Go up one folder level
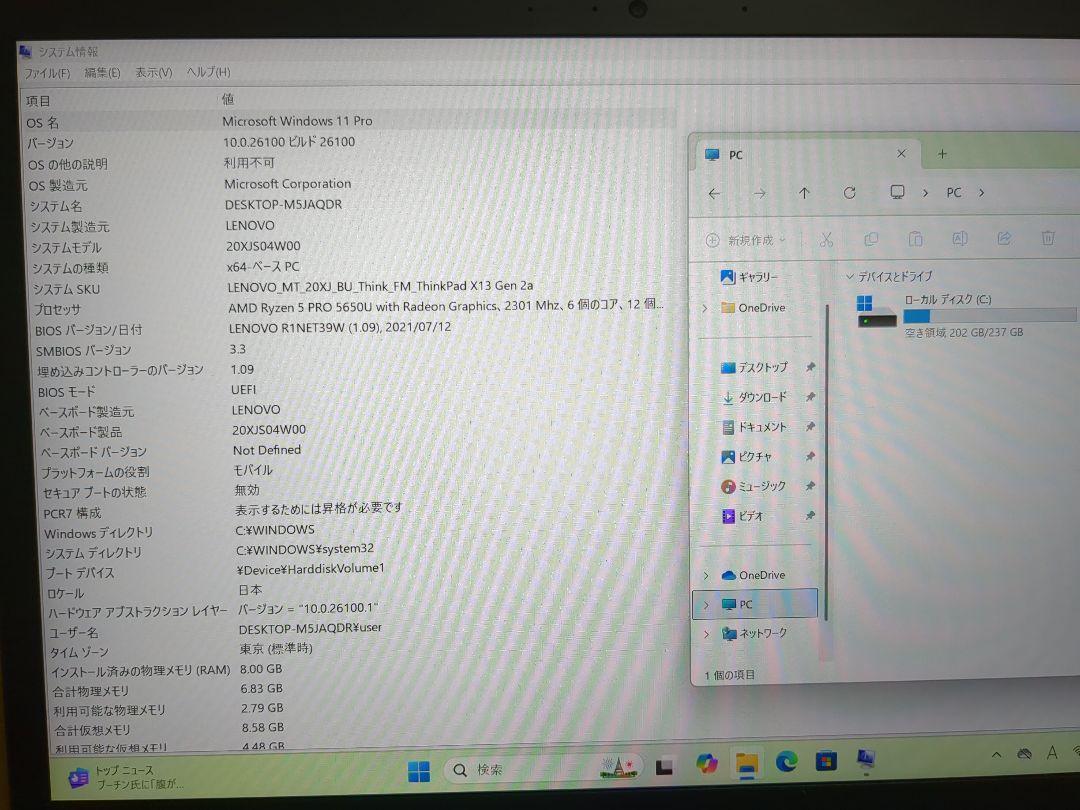The height and width of the screenshot is (810, 1080). tap(804, 193)
